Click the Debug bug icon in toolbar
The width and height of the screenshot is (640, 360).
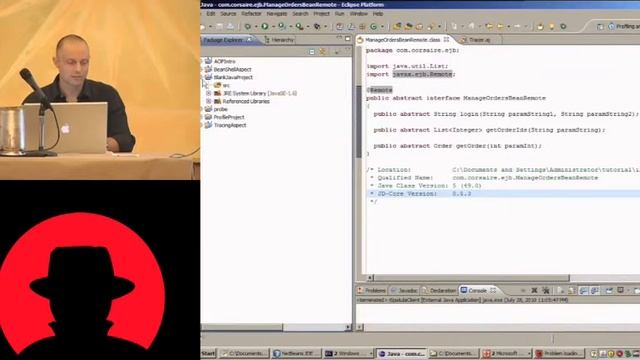pos(247,27)
